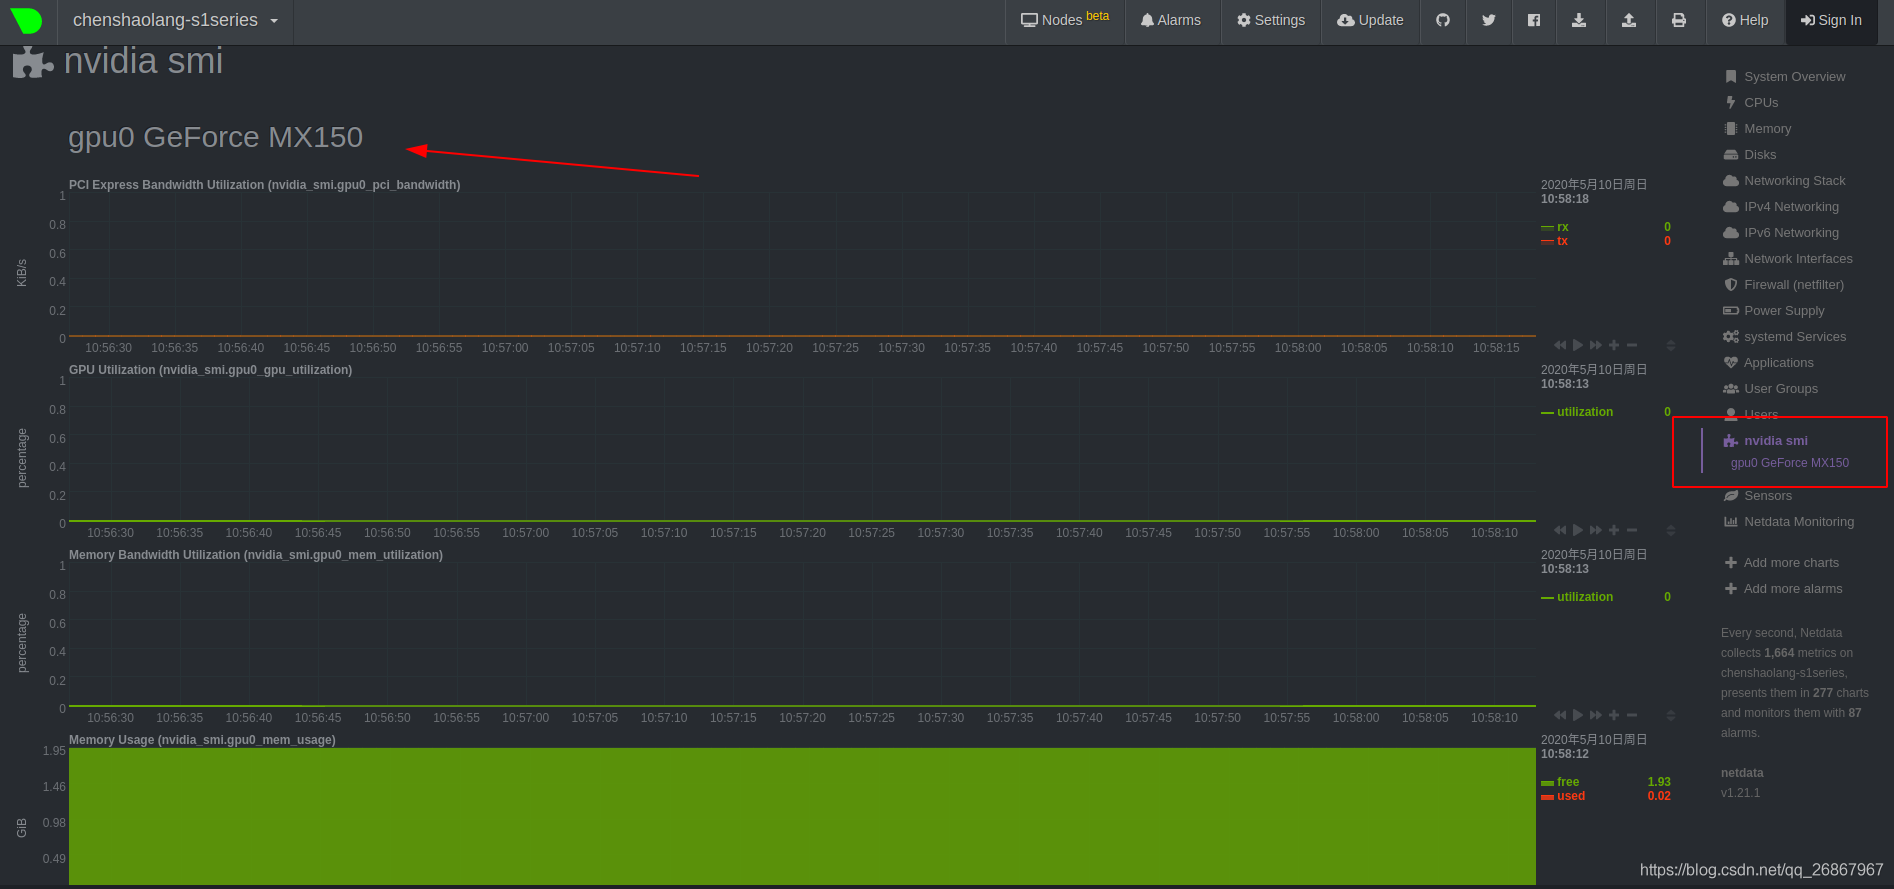1894x889 pixels.
Task: Pan GPU Utilization chart left
Action: (x=1560, y=530)
